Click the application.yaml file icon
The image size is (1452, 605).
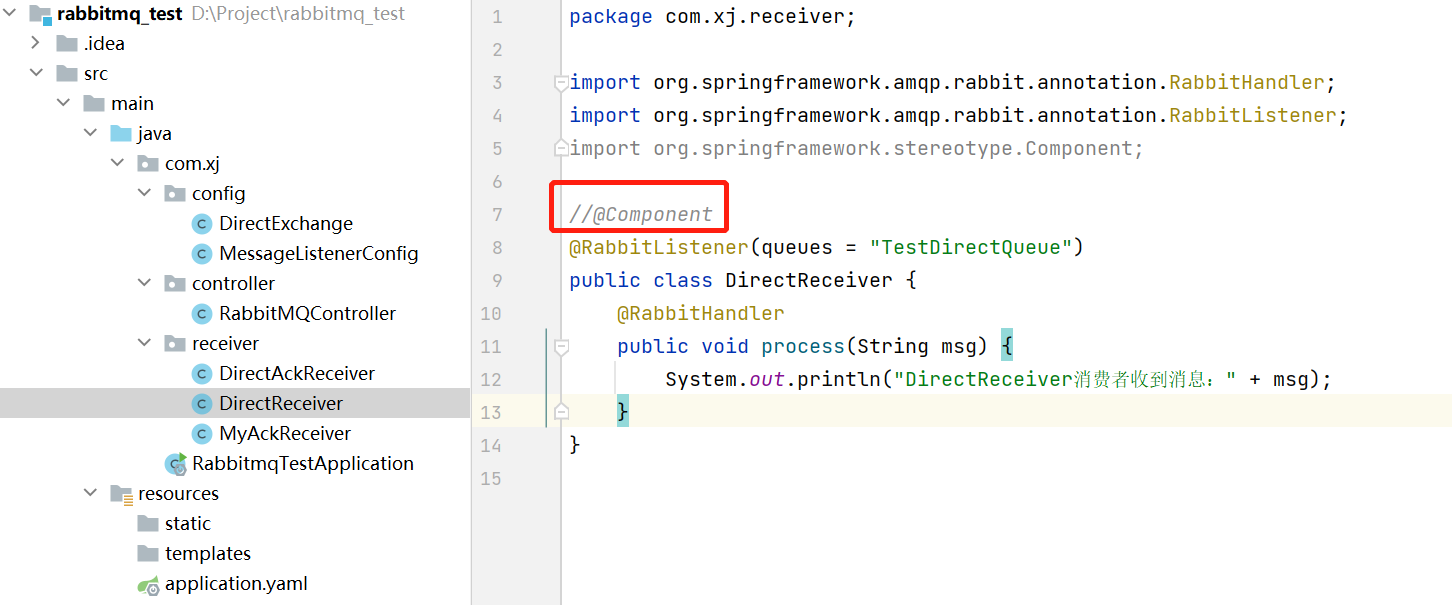tap(148, 585)
